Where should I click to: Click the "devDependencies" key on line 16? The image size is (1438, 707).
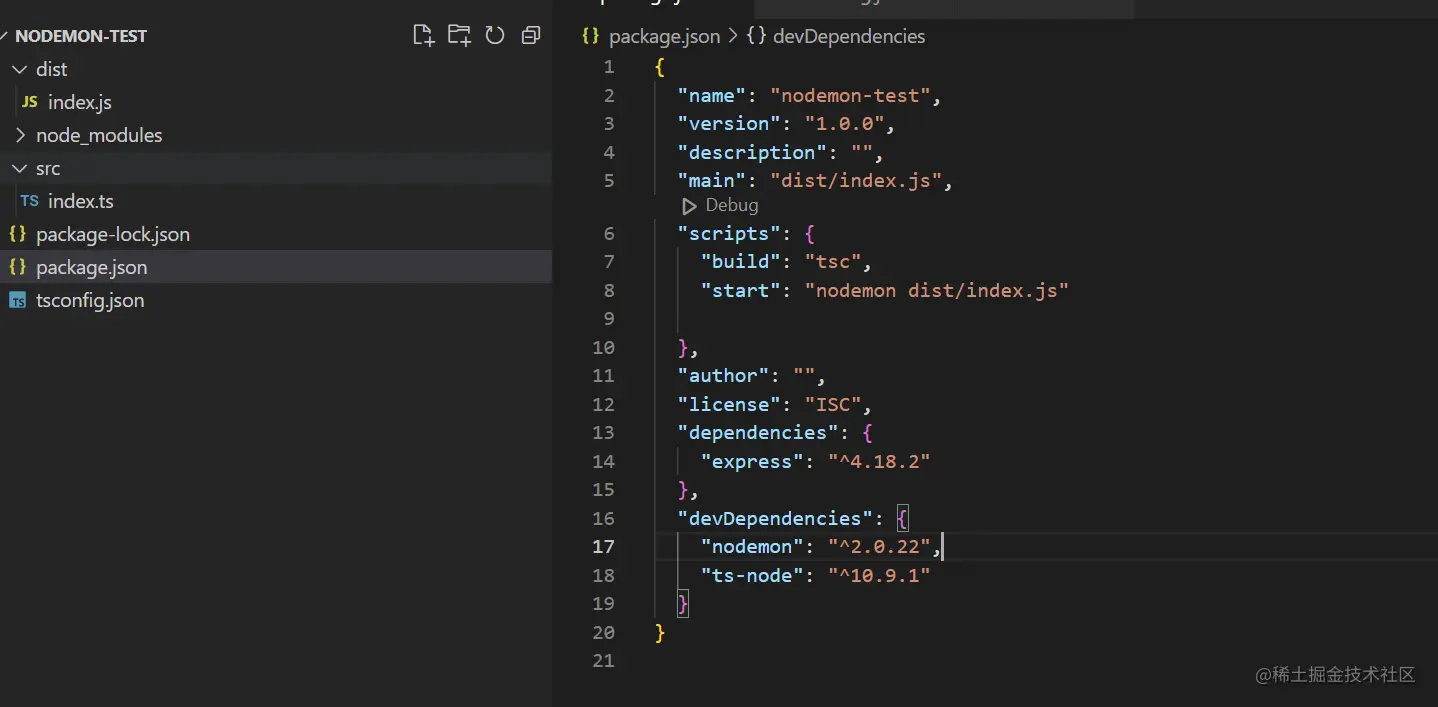click(x=775, y=518)
